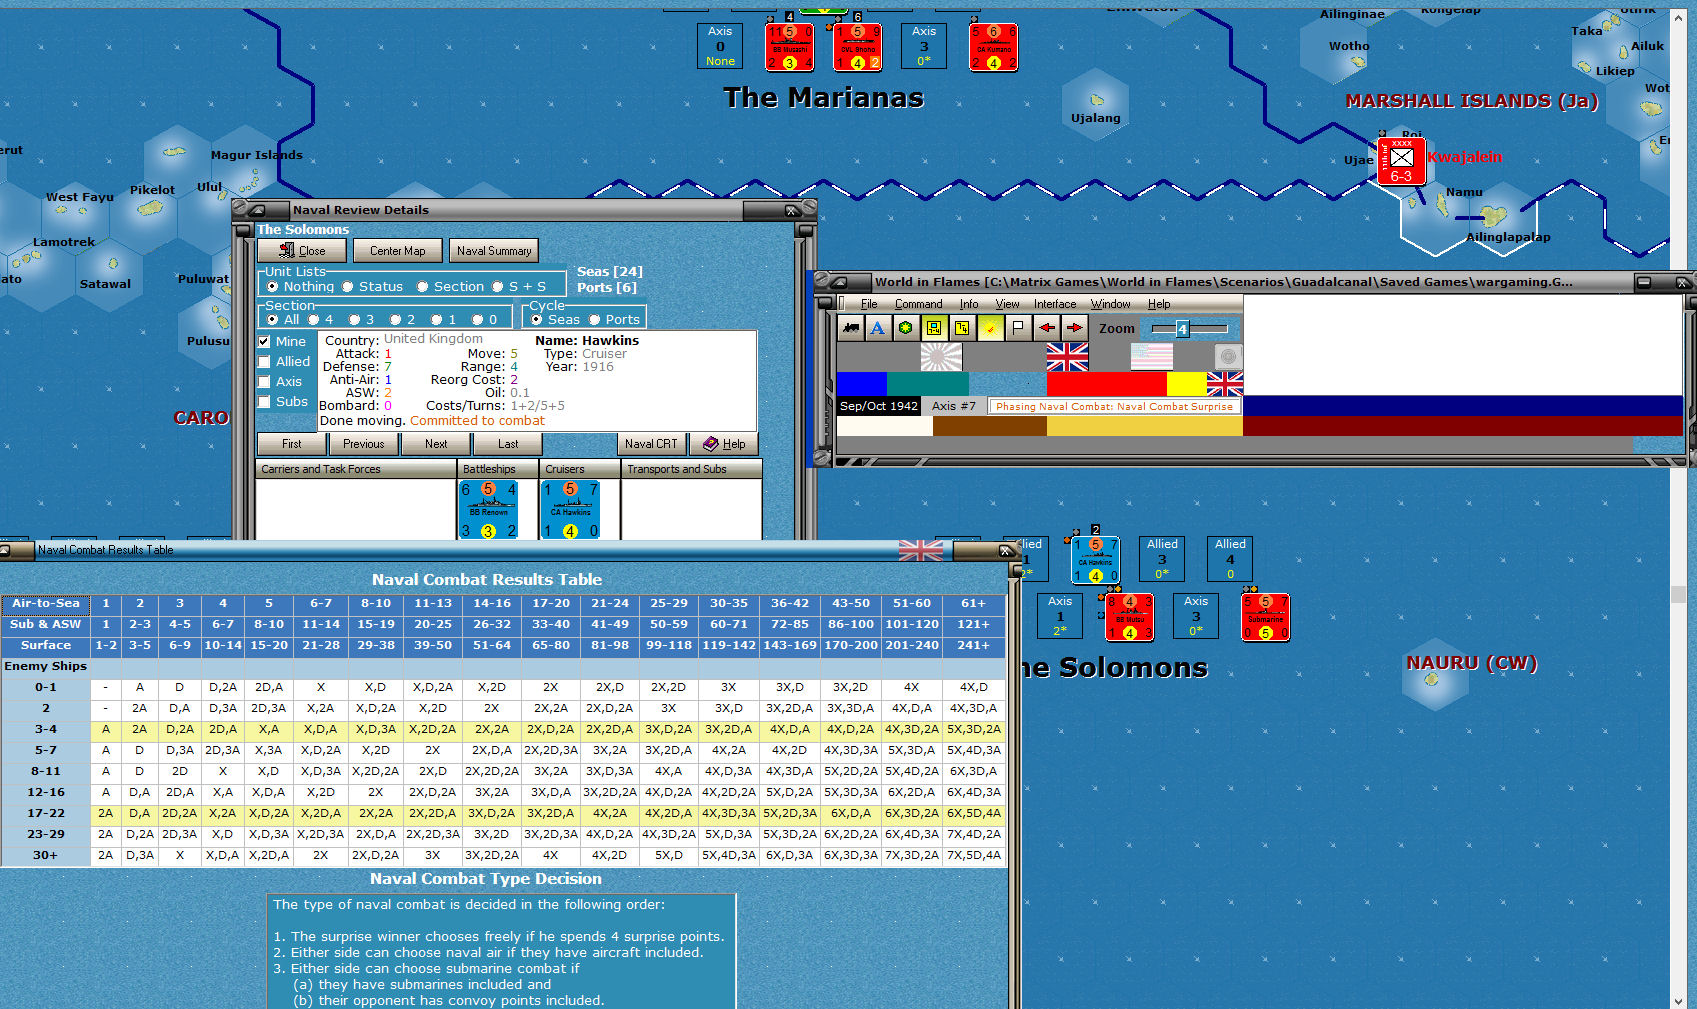1697x1009 pixels.
Task: Click the Kwajalein 6-3 land unit counter
Action: (x=1401, y=161)
